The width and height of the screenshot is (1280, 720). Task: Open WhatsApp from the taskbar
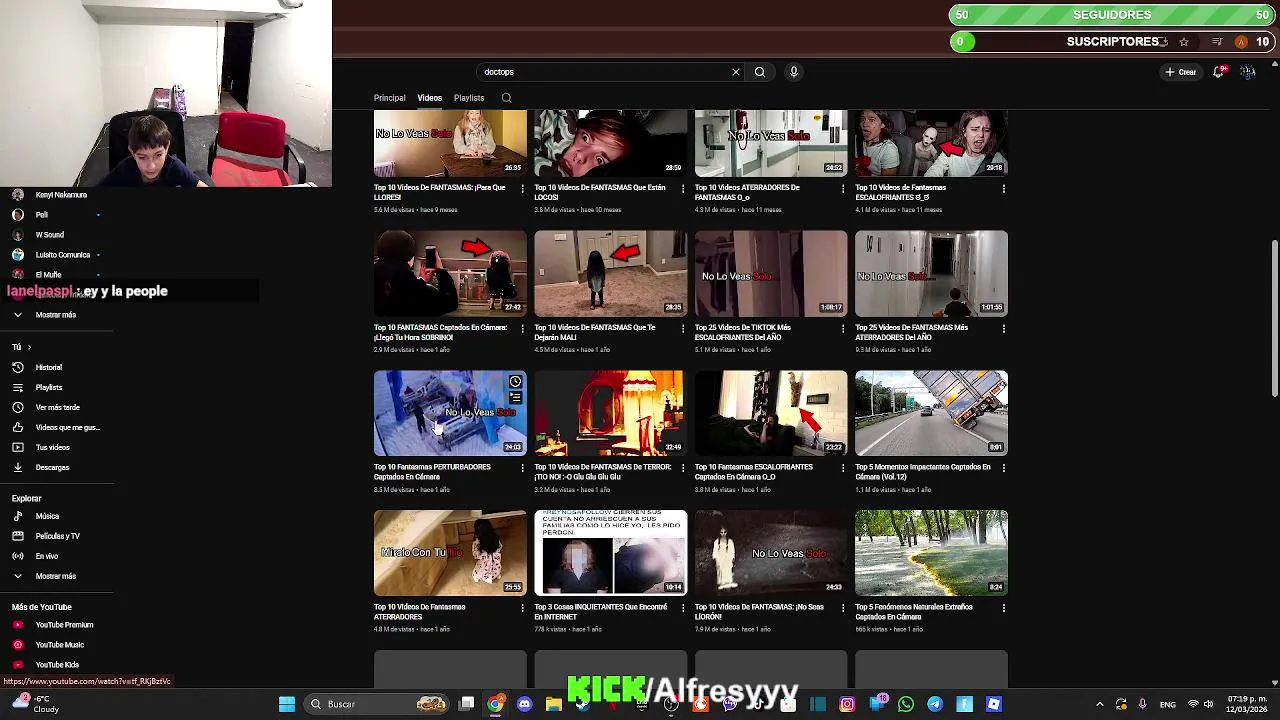pyautogui.click(x=906, y=704)
